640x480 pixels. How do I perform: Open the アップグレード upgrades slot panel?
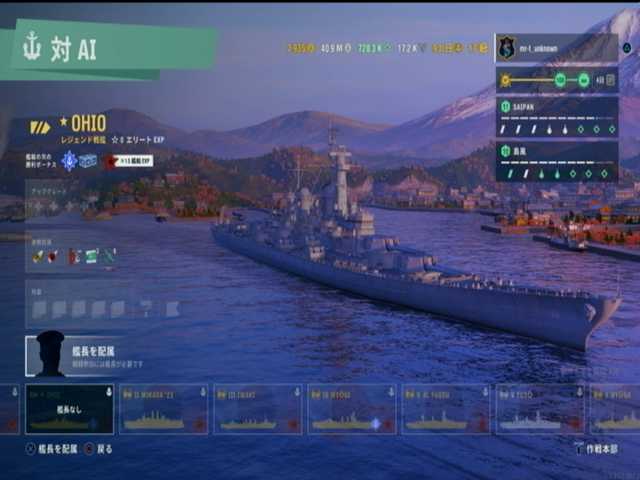(x=53, y=201)
